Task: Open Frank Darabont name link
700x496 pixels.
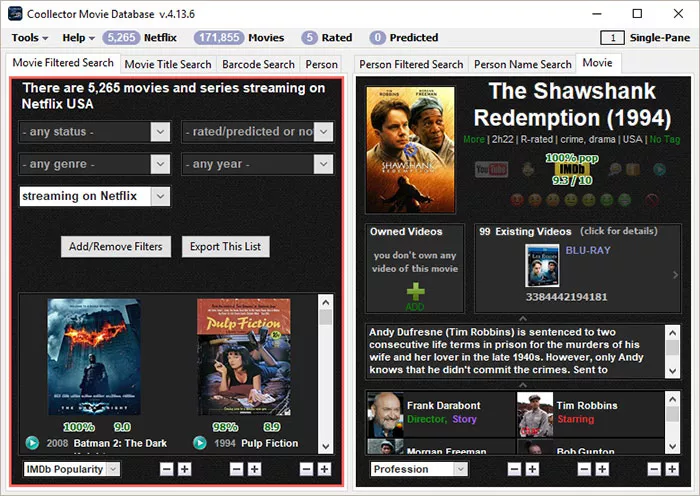Action: 444,405
